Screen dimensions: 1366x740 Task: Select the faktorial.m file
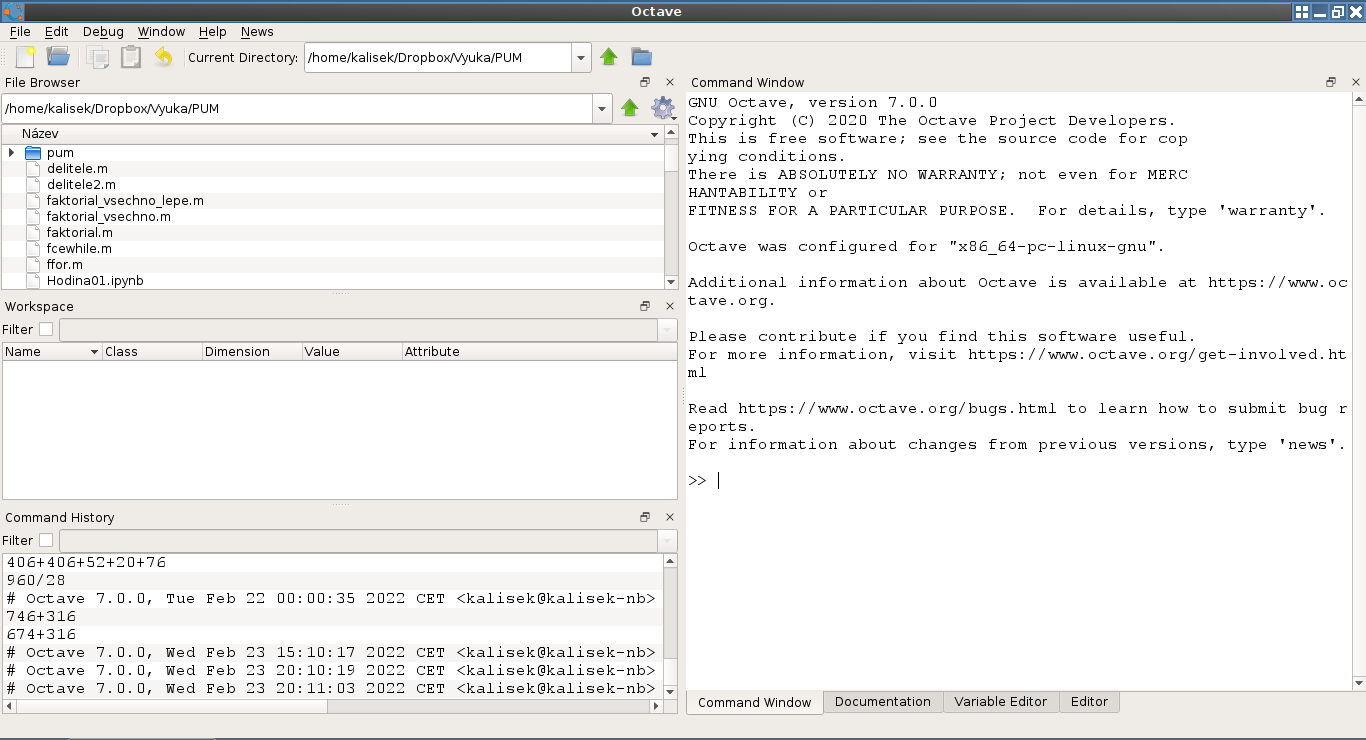[x=79, y=233]
